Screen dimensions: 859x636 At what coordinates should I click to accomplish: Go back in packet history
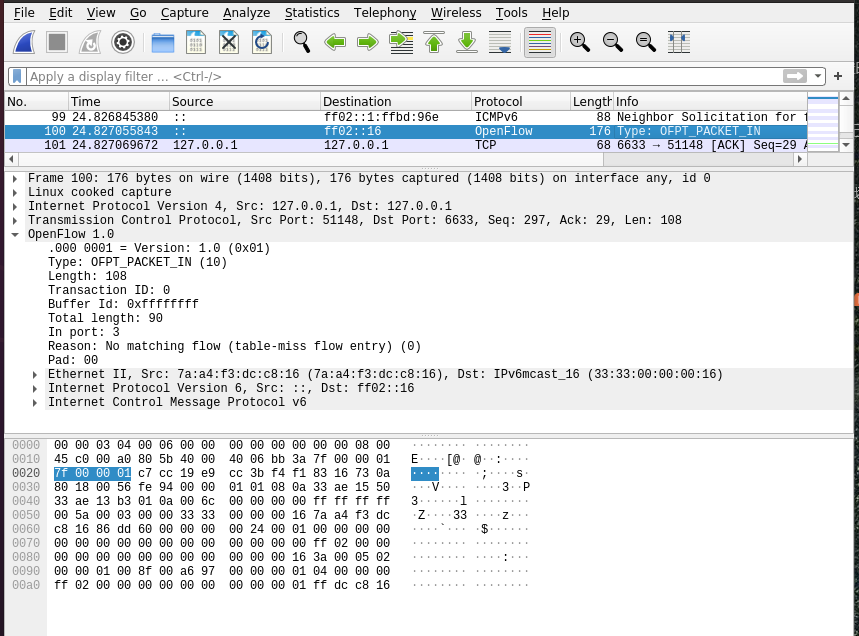click(335, 42)
